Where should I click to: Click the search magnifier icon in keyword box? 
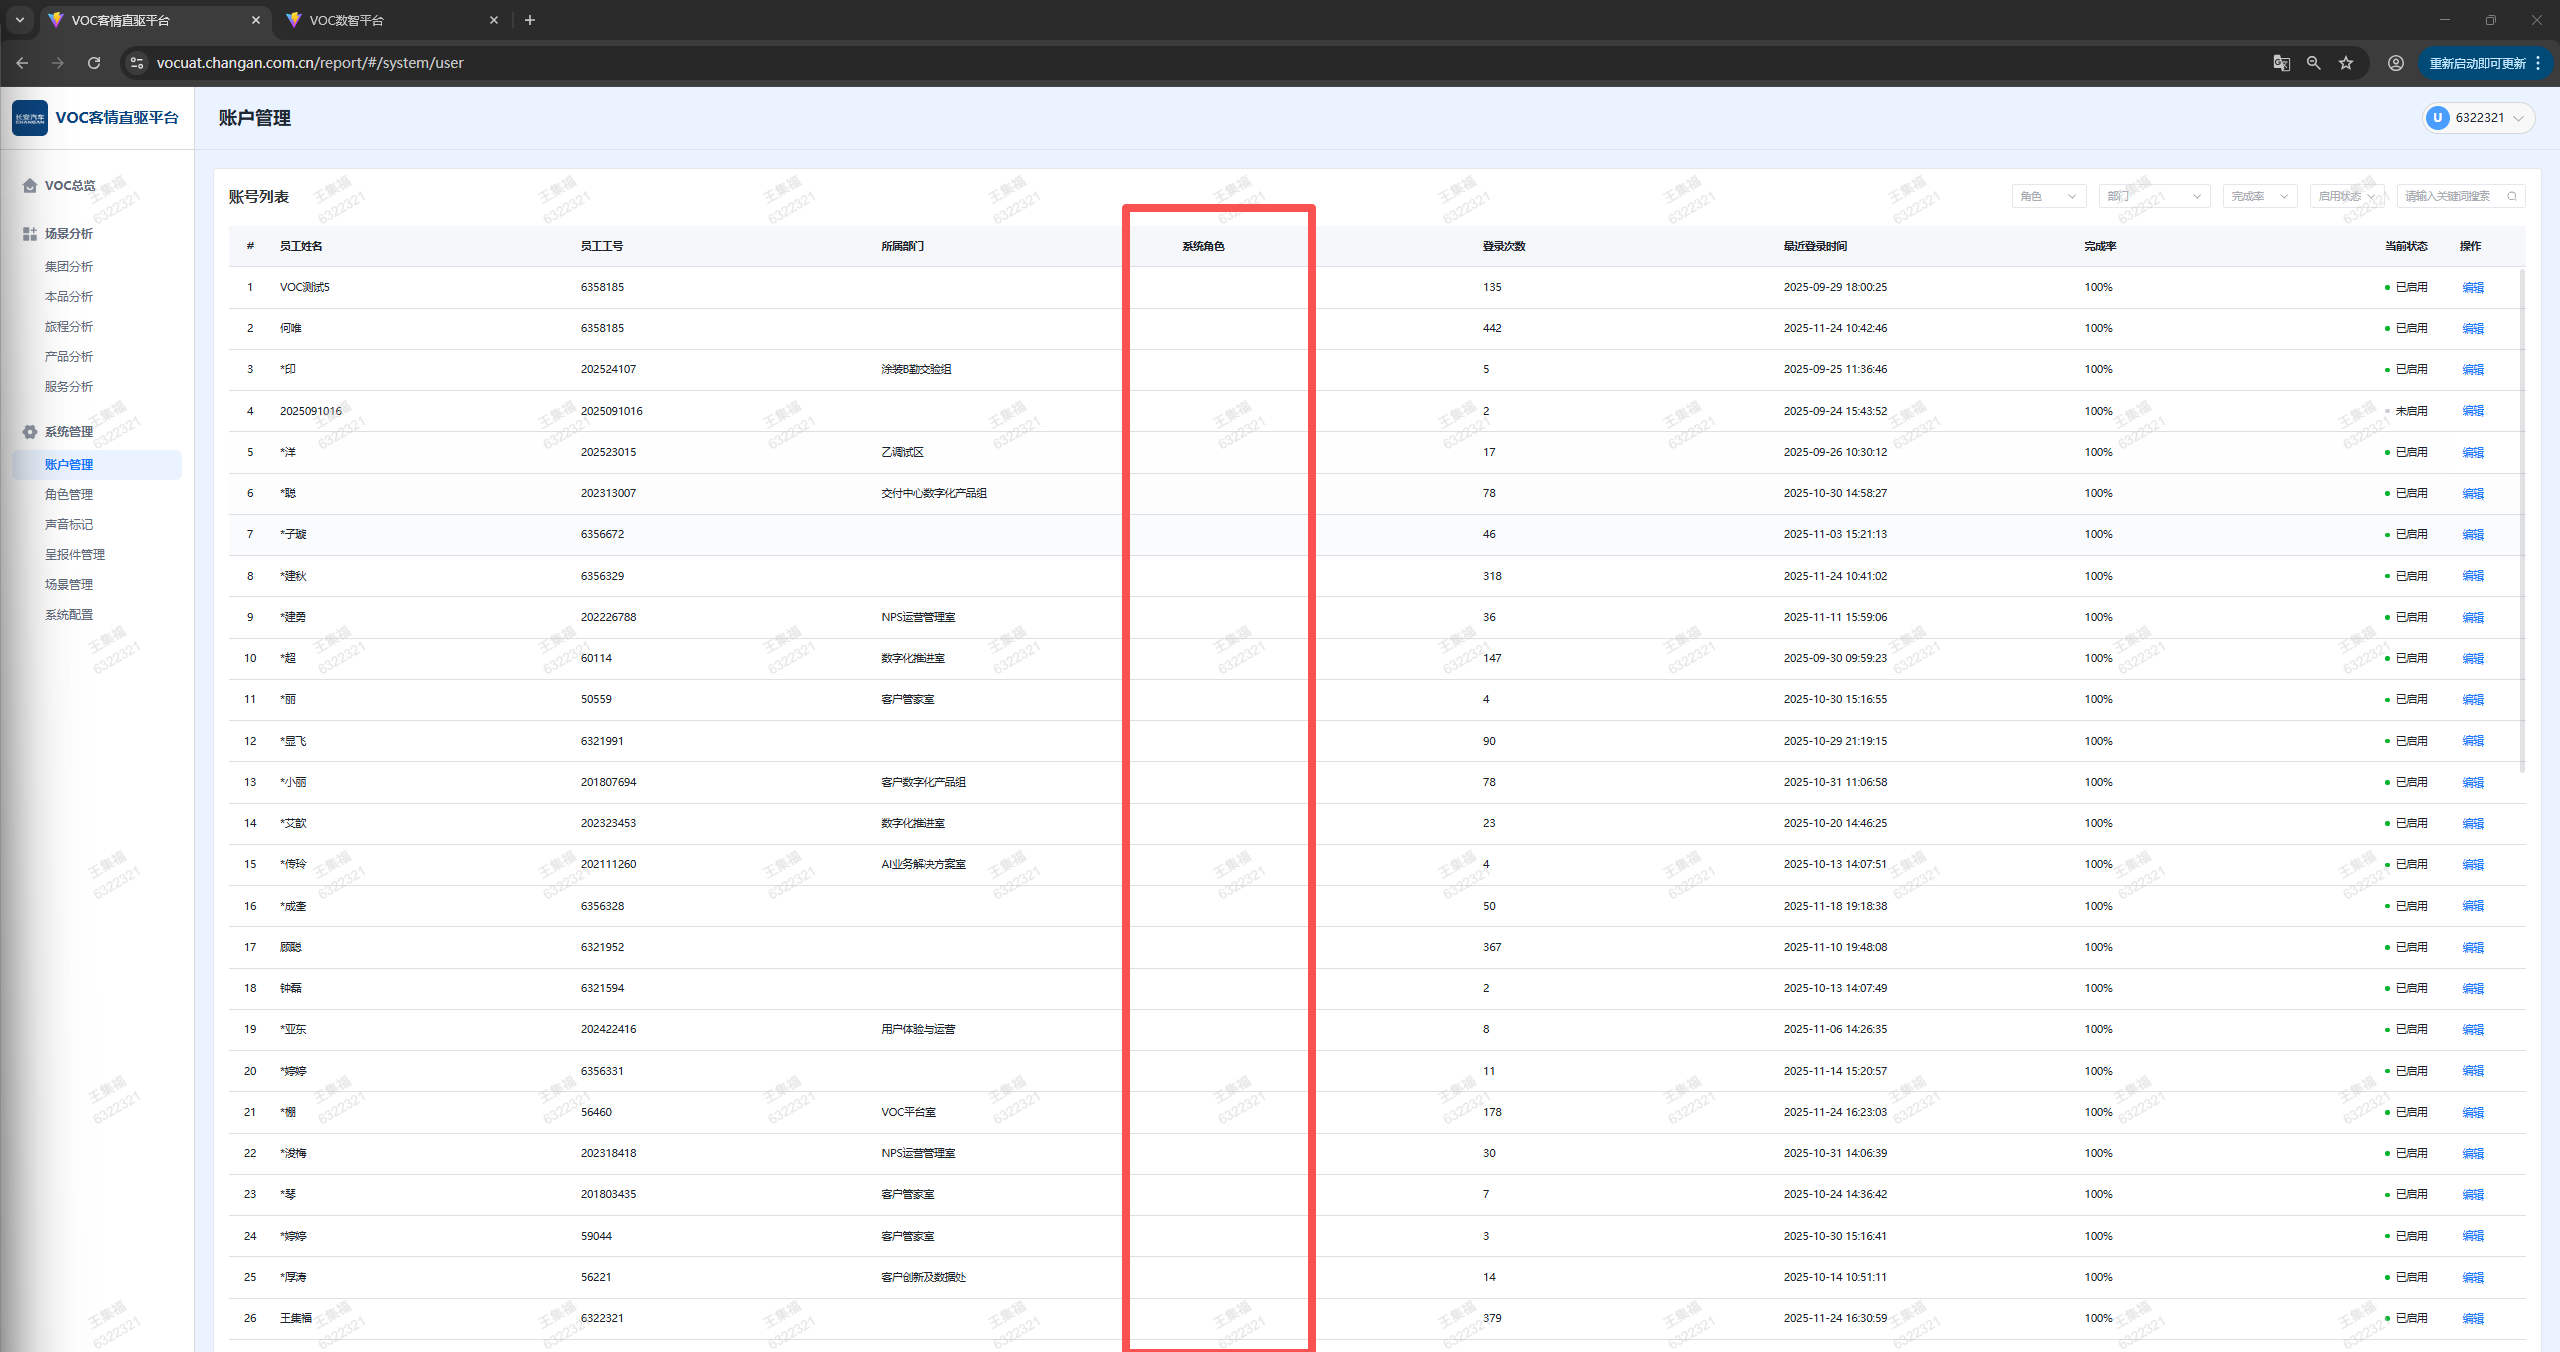[2512, 197]
